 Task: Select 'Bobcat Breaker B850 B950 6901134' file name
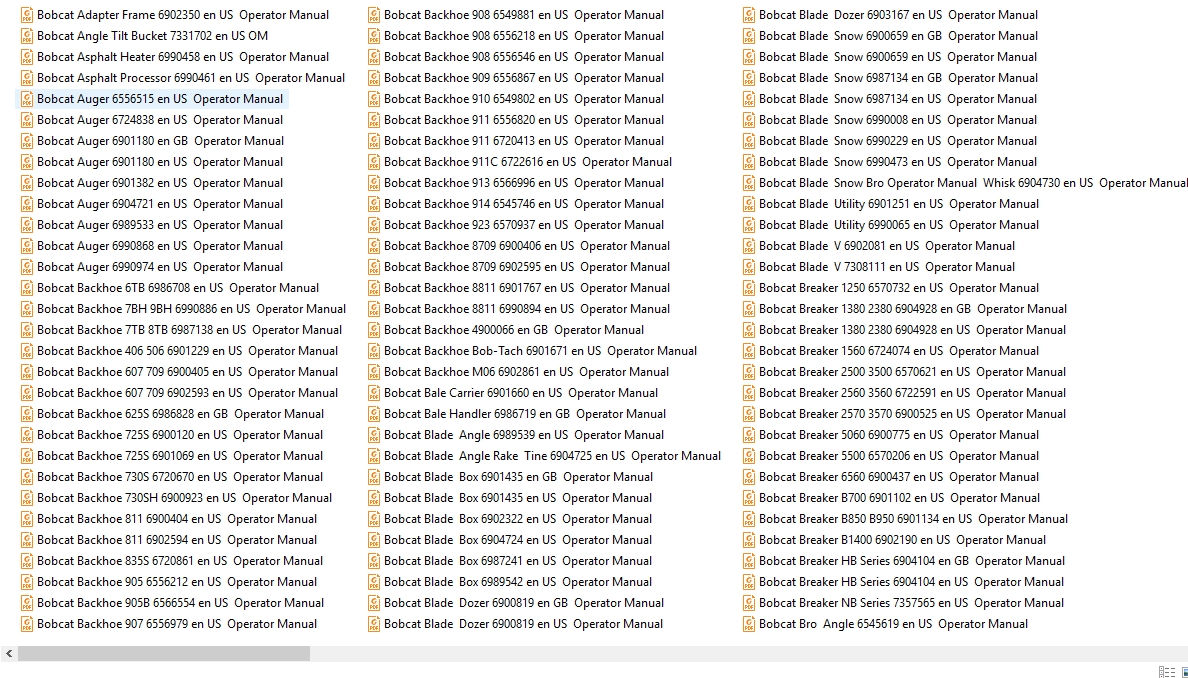pyautogui.click(x=914, y=519)
